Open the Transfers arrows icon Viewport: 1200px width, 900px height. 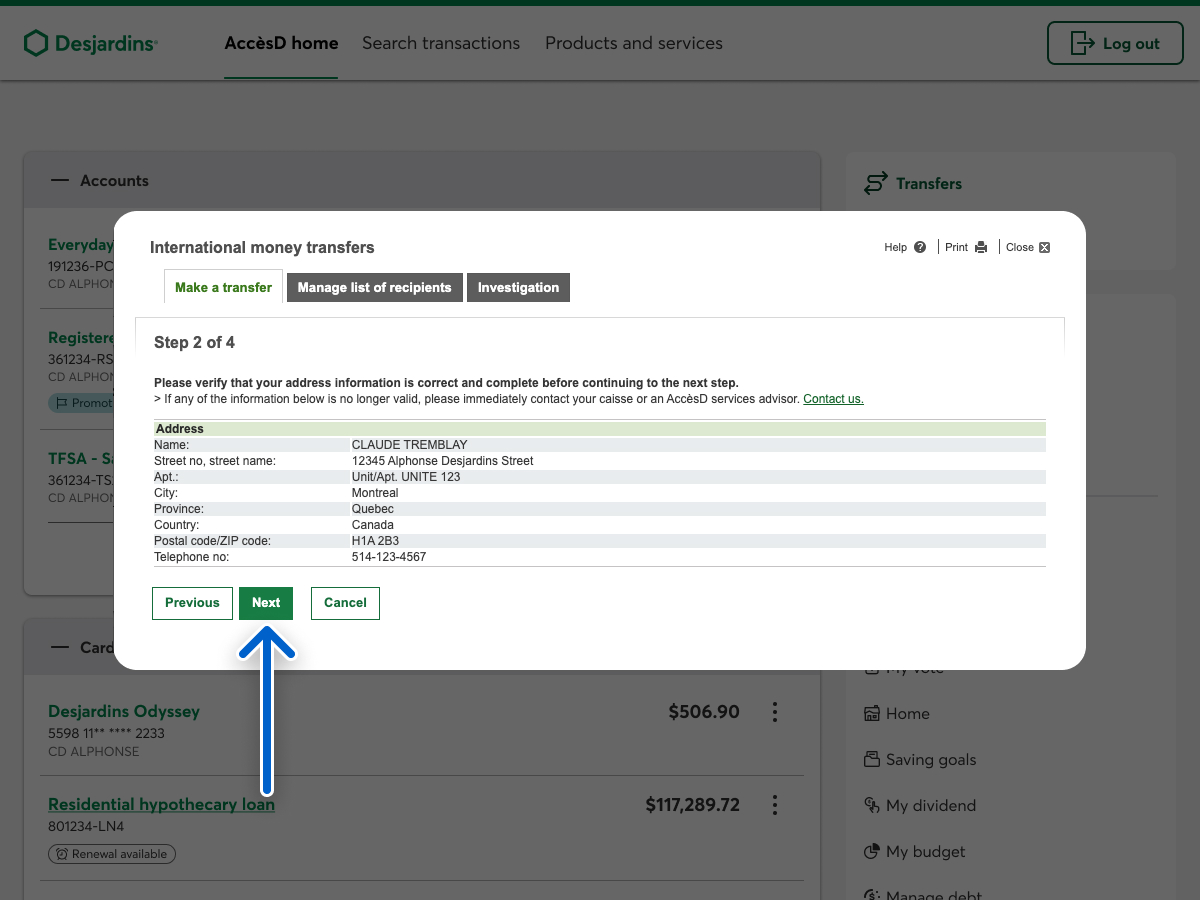(876, 183)
